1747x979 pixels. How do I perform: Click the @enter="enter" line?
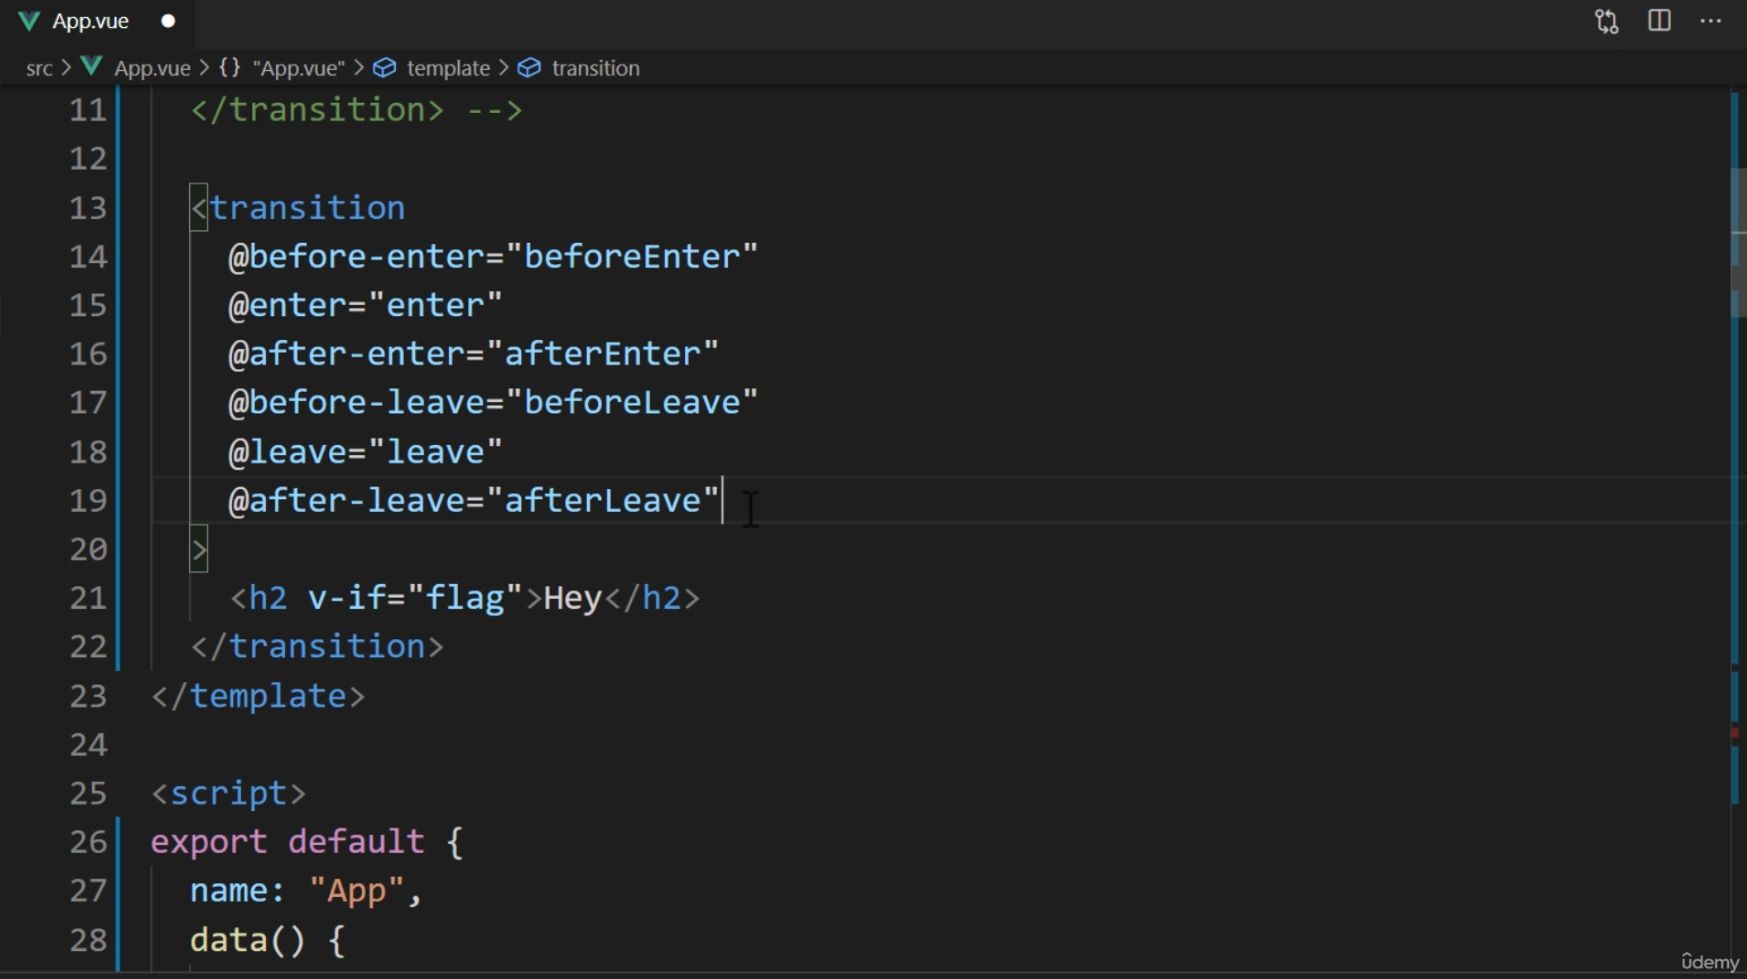pos(365,305)
